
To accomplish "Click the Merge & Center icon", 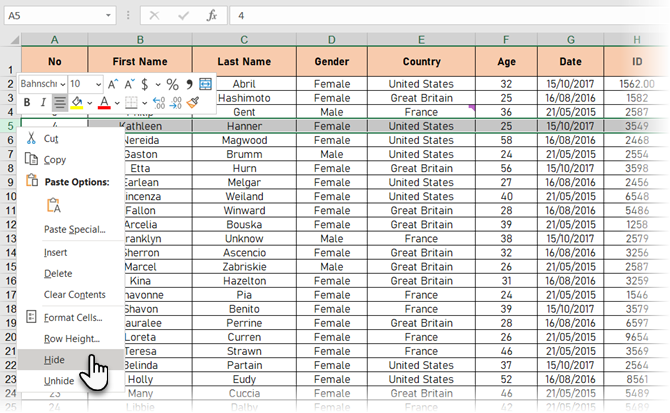I will click(205, 84).
